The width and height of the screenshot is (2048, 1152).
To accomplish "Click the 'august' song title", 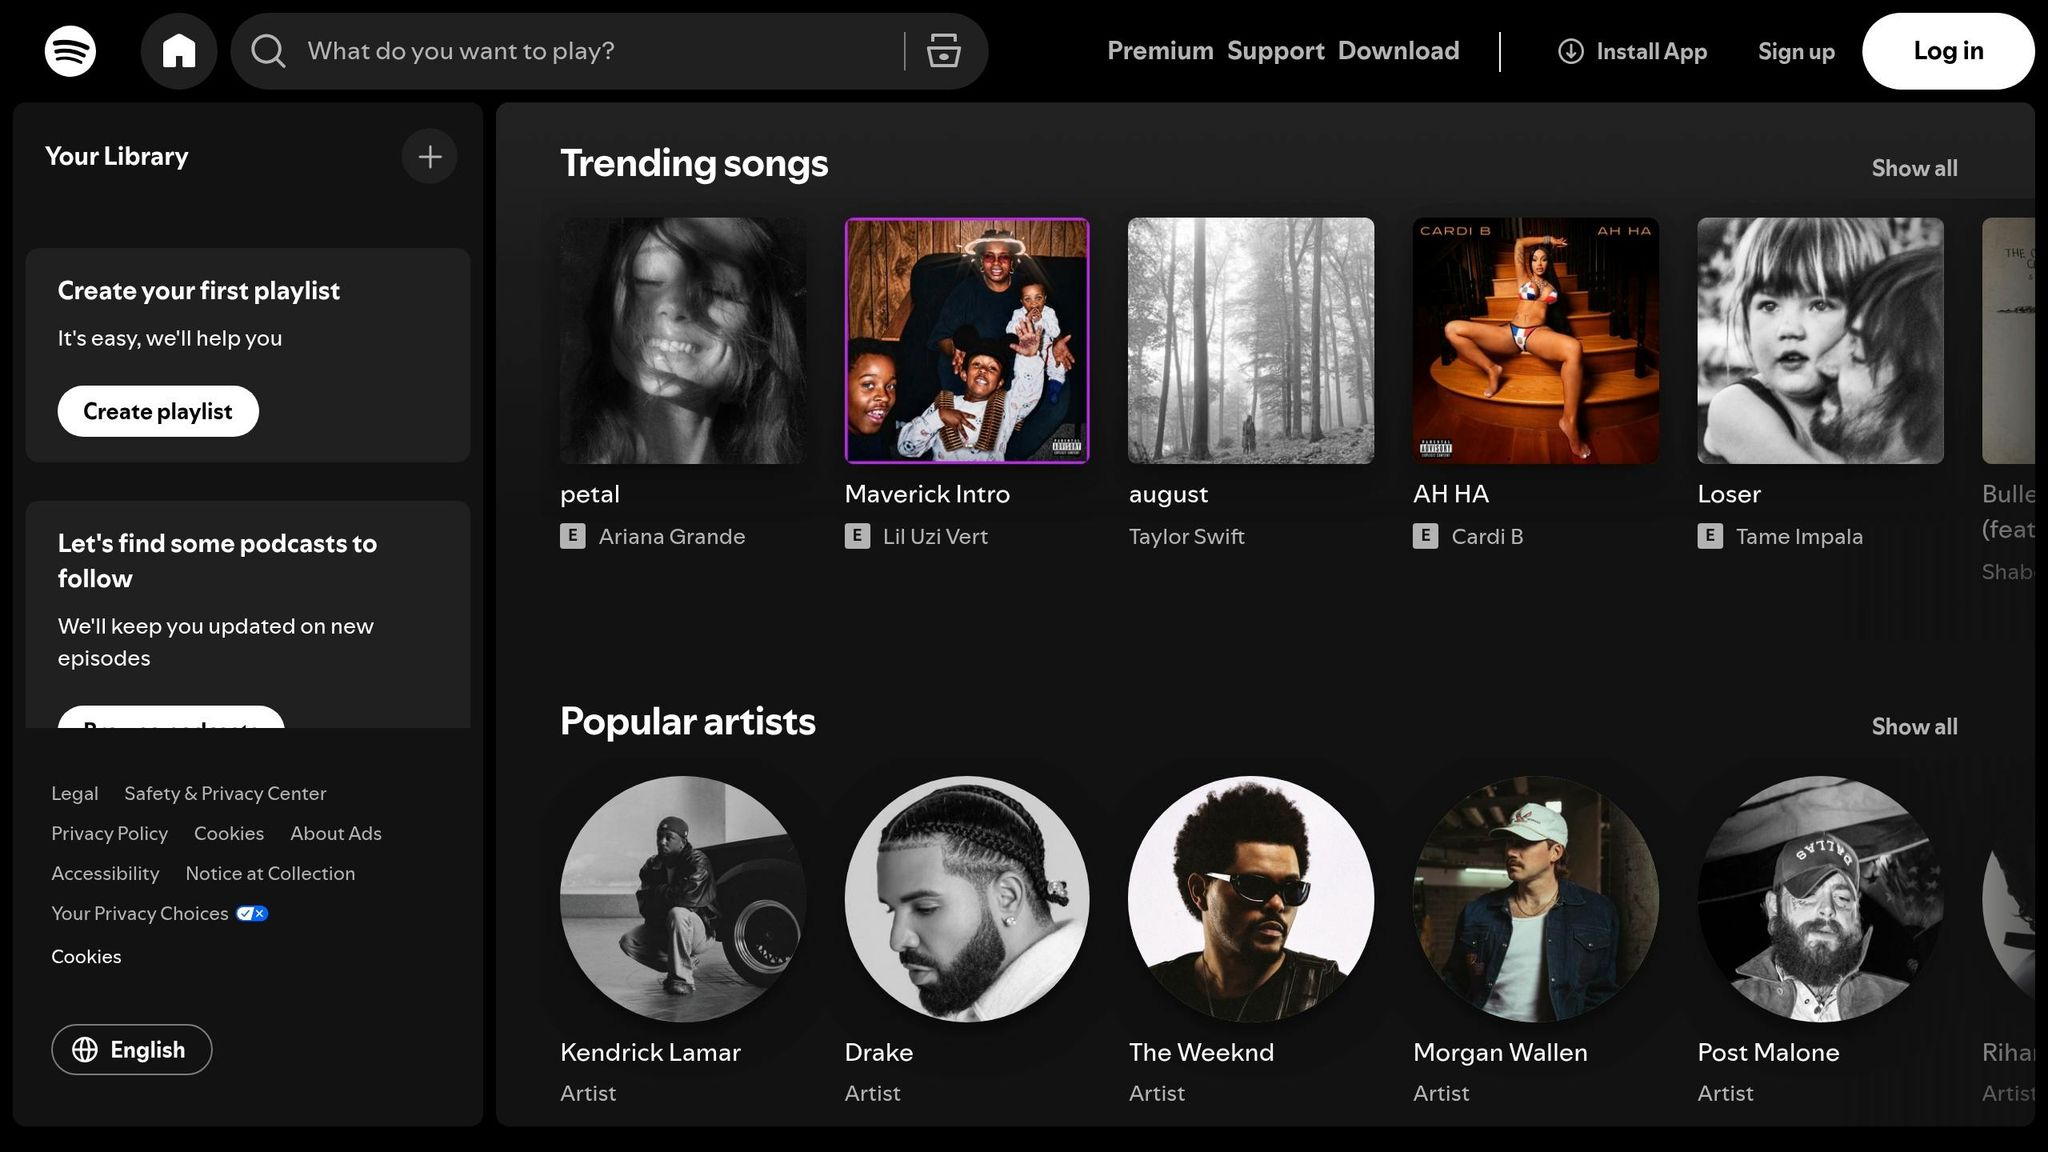I will pyautogui.click(x=1168, y=494).
